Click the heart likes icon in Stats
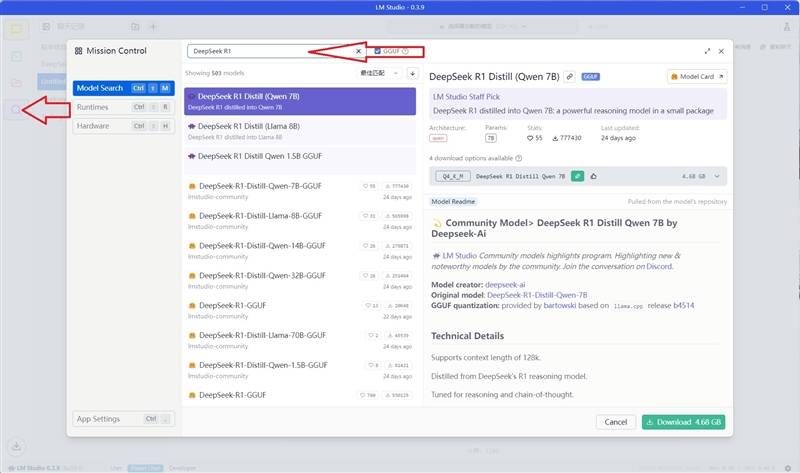 (x=530, y=138)
